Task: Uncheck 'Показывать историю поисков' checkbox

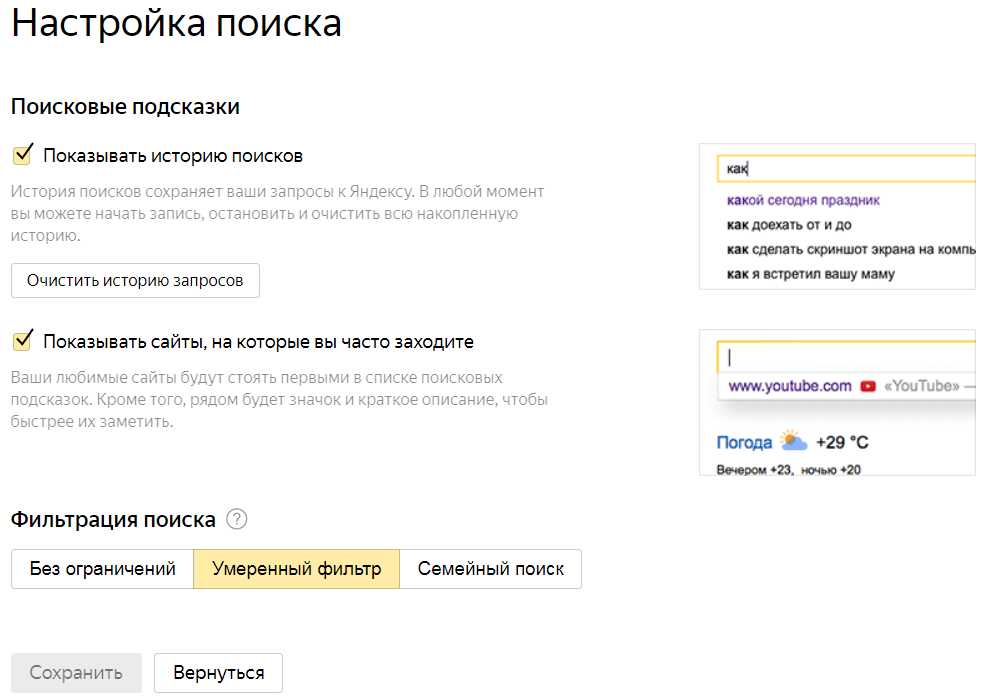Action: pyautogui.click(x=22, y=155)
